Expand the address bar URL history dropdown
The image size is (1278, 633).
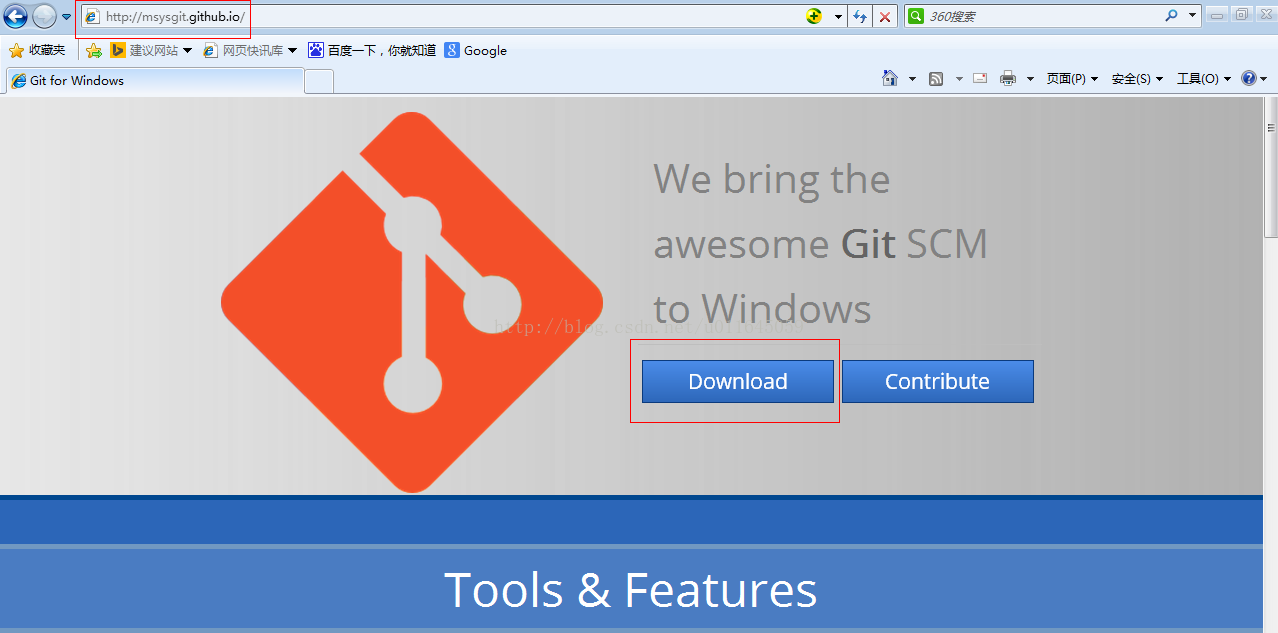838,17
